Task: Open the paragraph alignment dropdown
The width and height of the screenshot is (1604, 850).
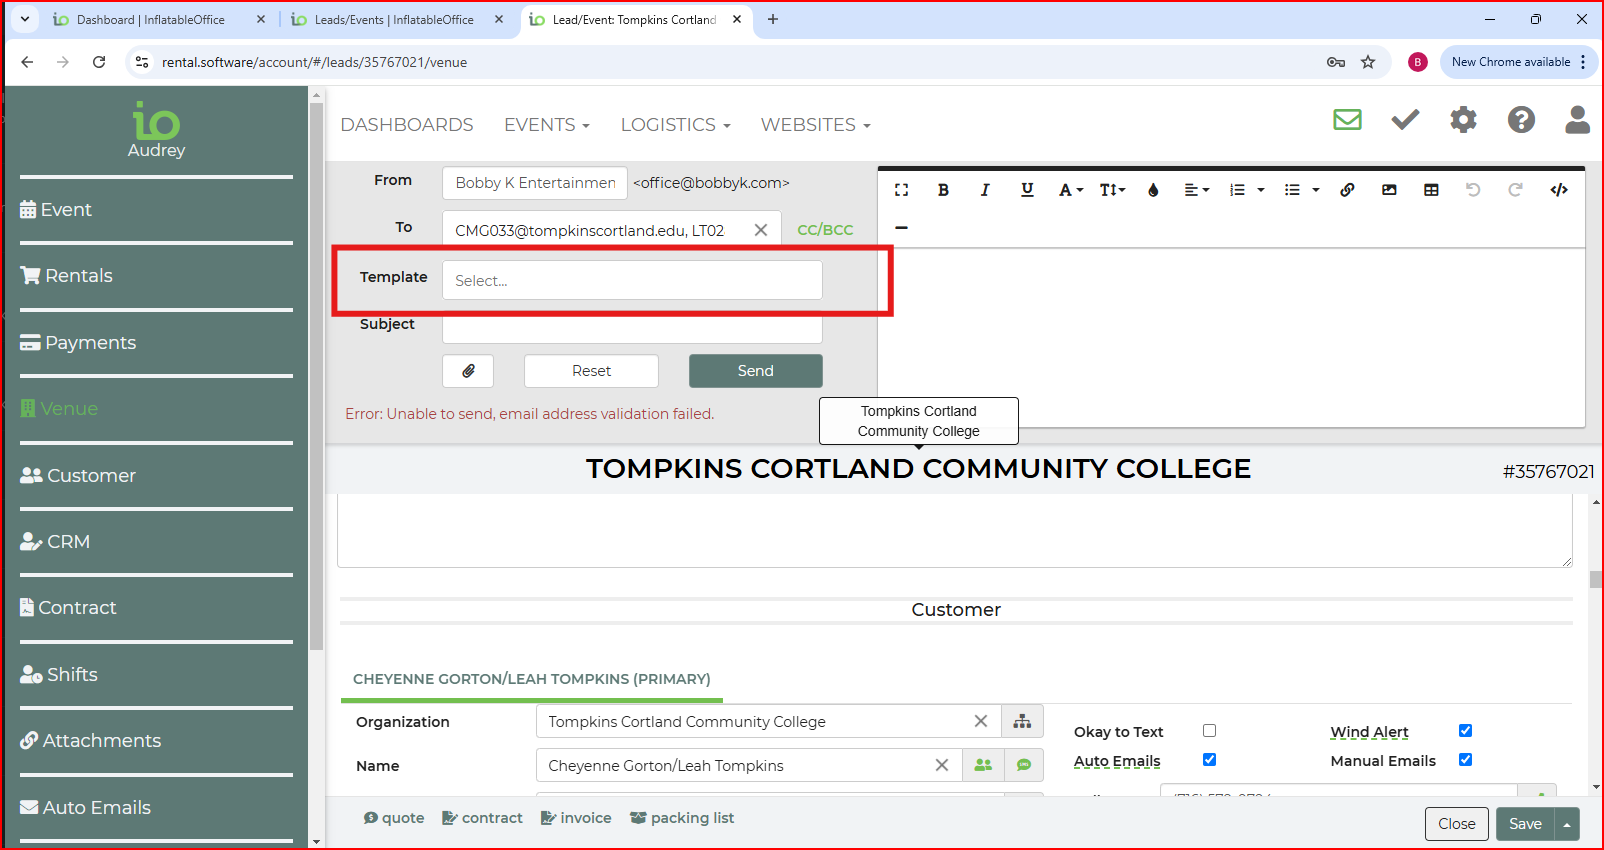Action: click(x=1196, y=190)
